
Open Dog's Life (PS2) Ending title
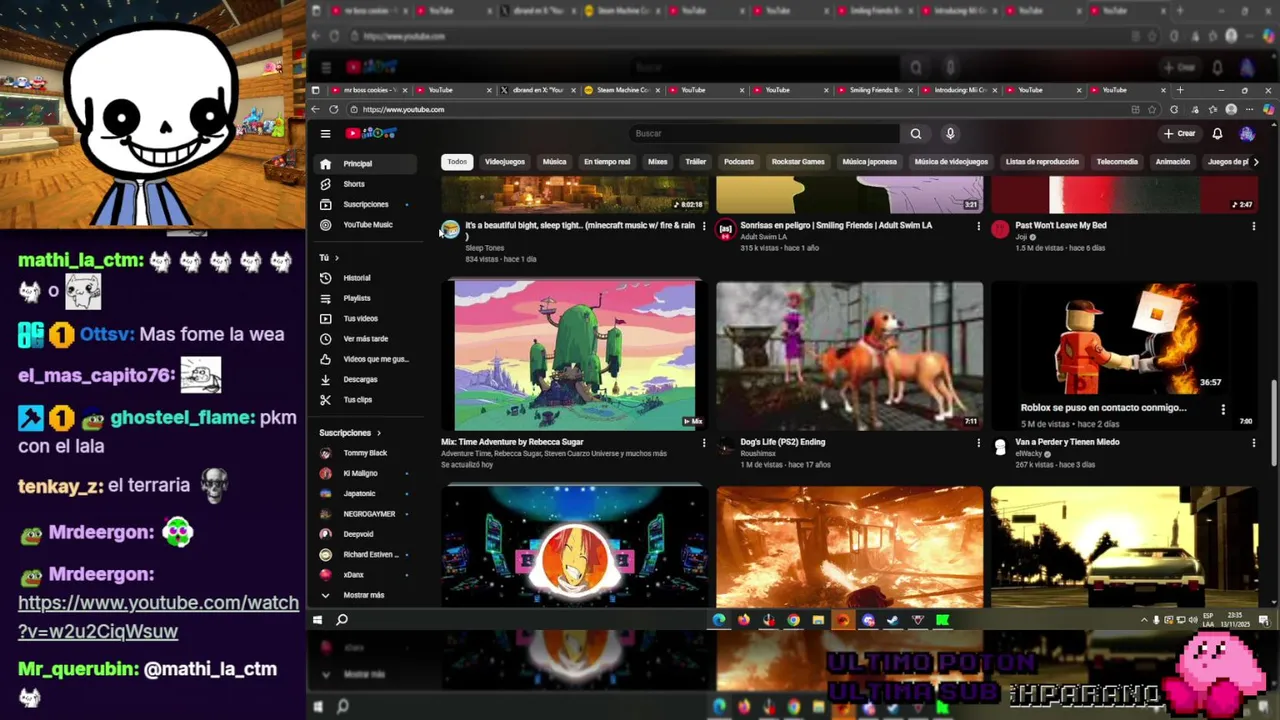(x=782, y=442)
